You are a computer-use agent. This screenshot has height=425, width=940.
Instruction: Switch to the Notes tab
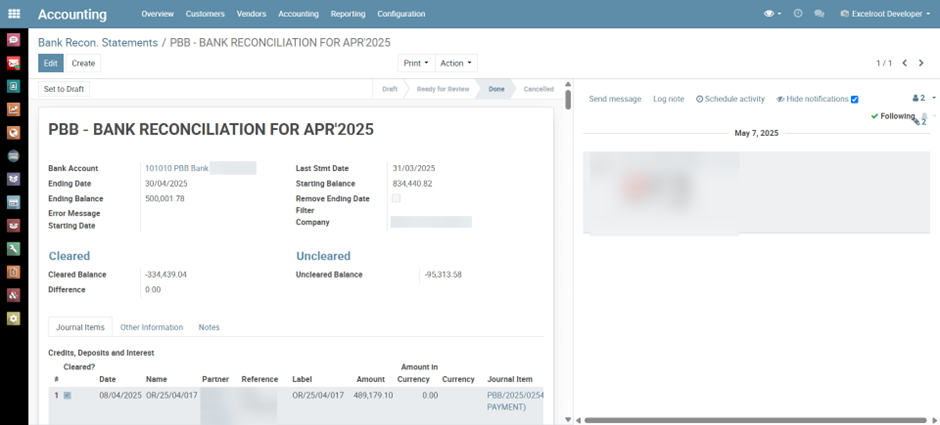[x=209, y=327]
